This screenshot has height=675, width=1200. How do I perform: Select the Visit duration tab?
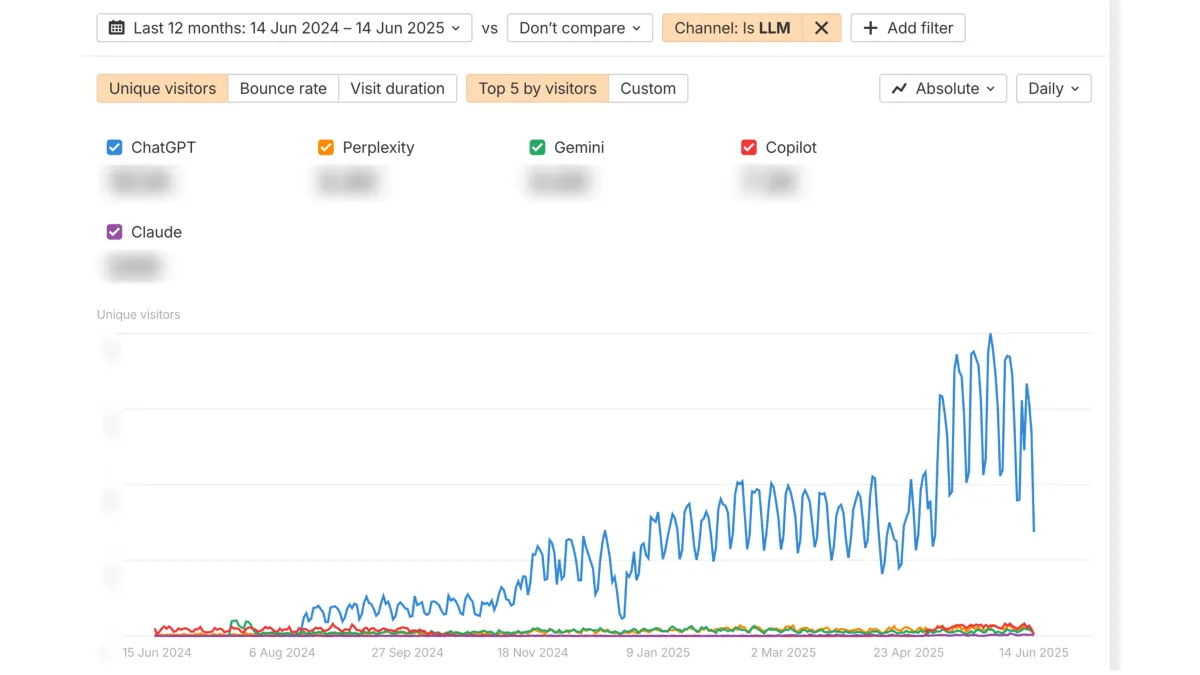click(x=398, y=88)
